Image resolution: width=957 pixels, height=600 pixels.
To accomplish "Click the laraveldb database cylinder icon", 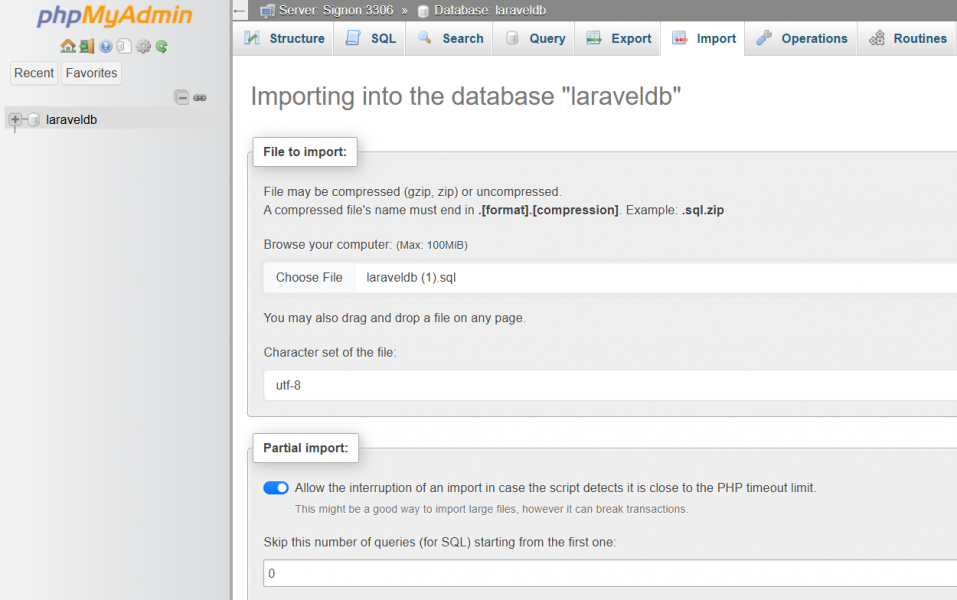I will click(34, 120).
